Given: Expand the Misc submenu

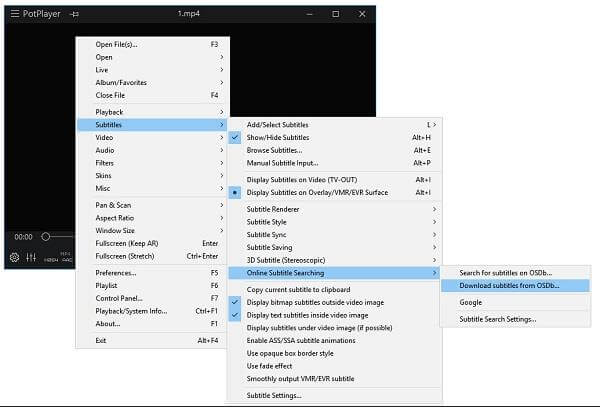Looking at the screenshot, I should (153, 188).
